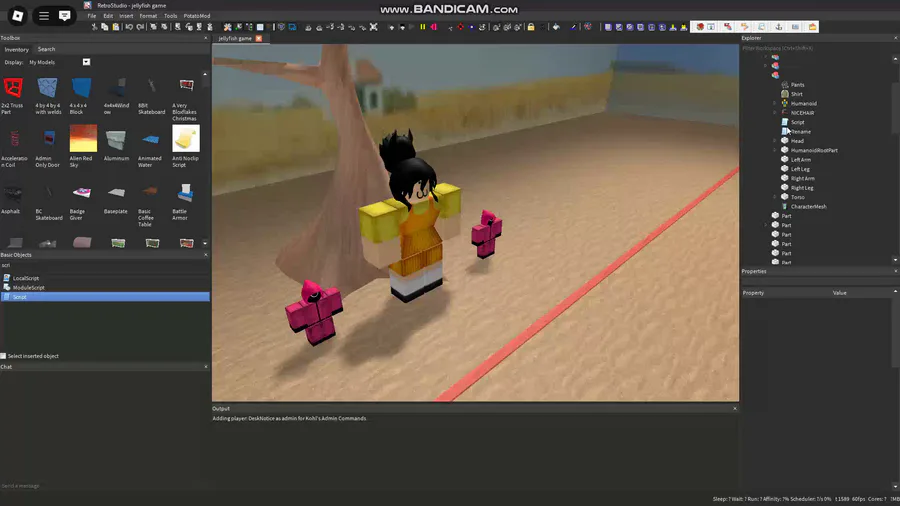
Task: Click the yellow padlock Lock tool icon
Action: pyautogui.click(x=531, y=27)
